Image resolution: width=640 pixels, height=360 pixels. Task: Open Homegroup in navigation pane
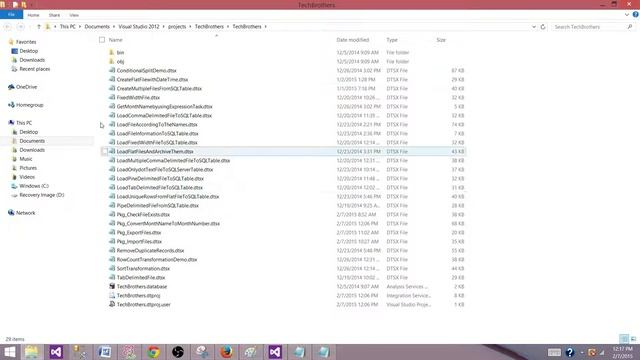click(29, 105)
